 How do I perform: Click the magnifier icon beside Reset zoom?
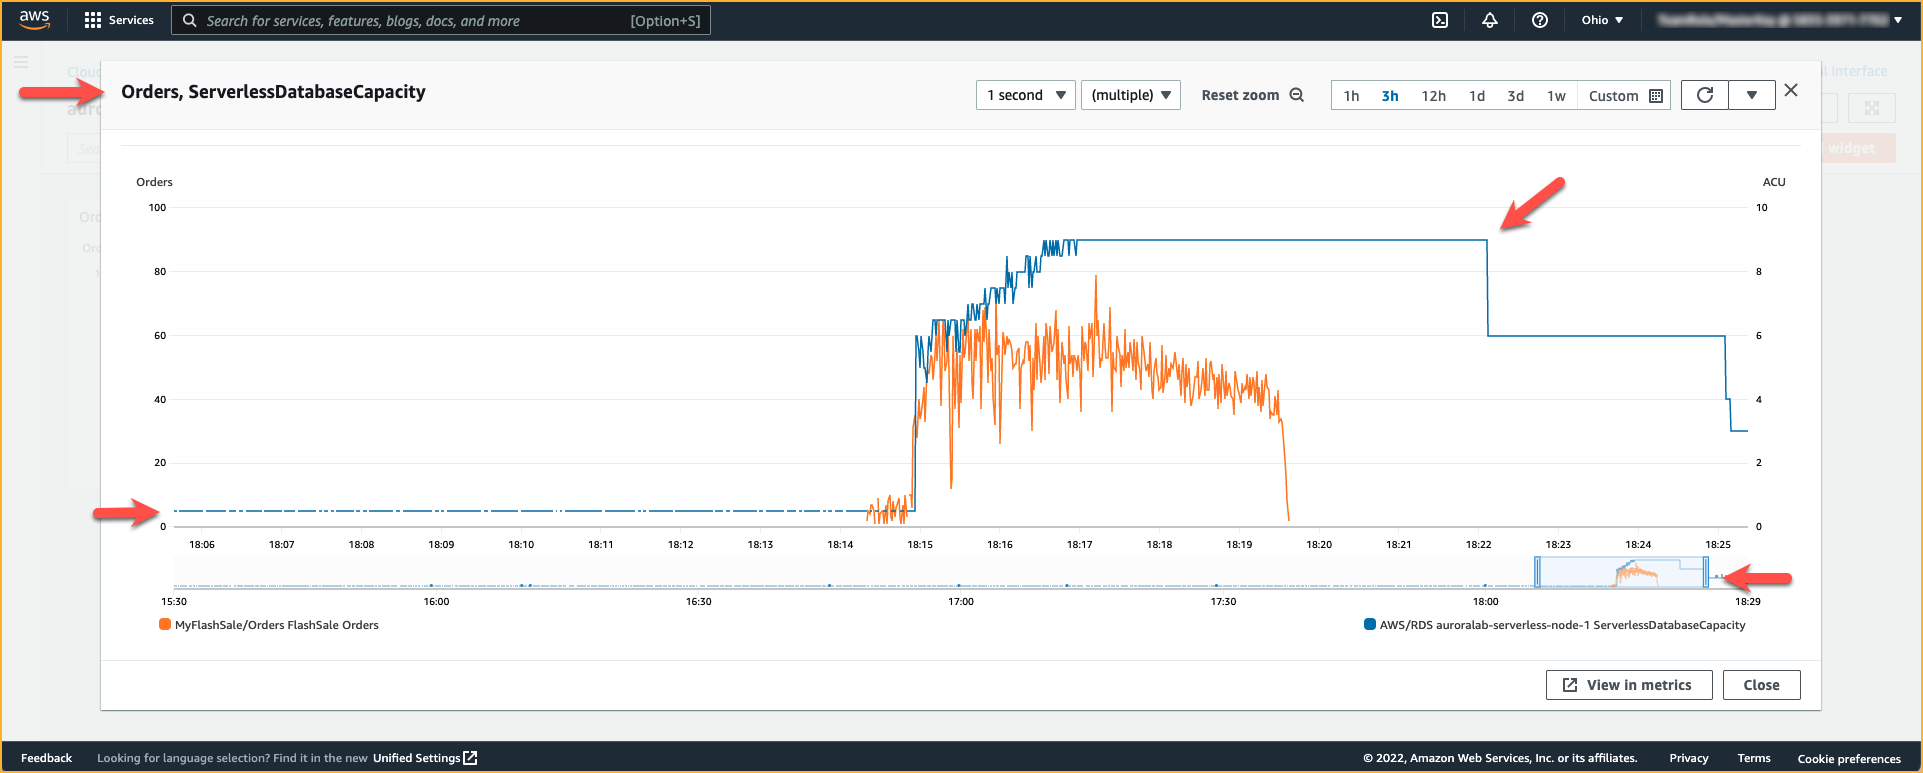pos(1297,95)
